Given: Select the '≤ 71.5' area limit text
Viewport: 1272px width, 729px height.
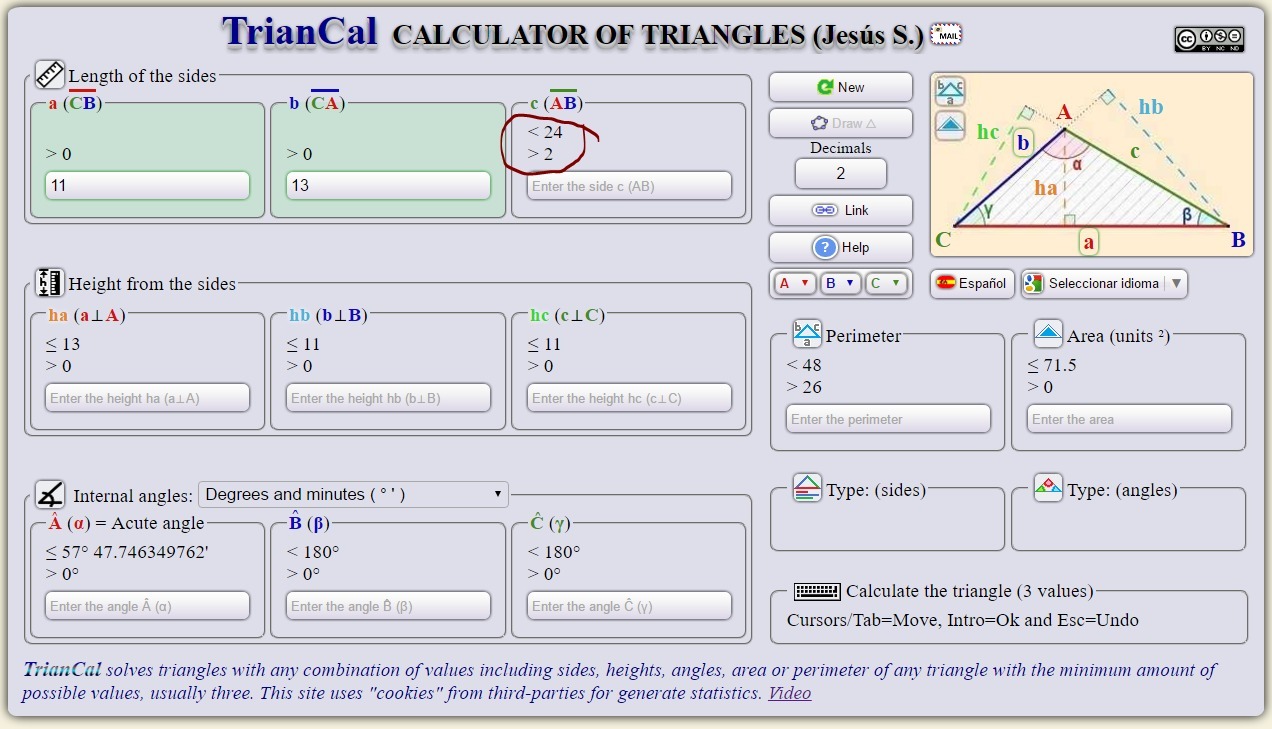Looking at the screenshot, I should (x=1052, y=365).
